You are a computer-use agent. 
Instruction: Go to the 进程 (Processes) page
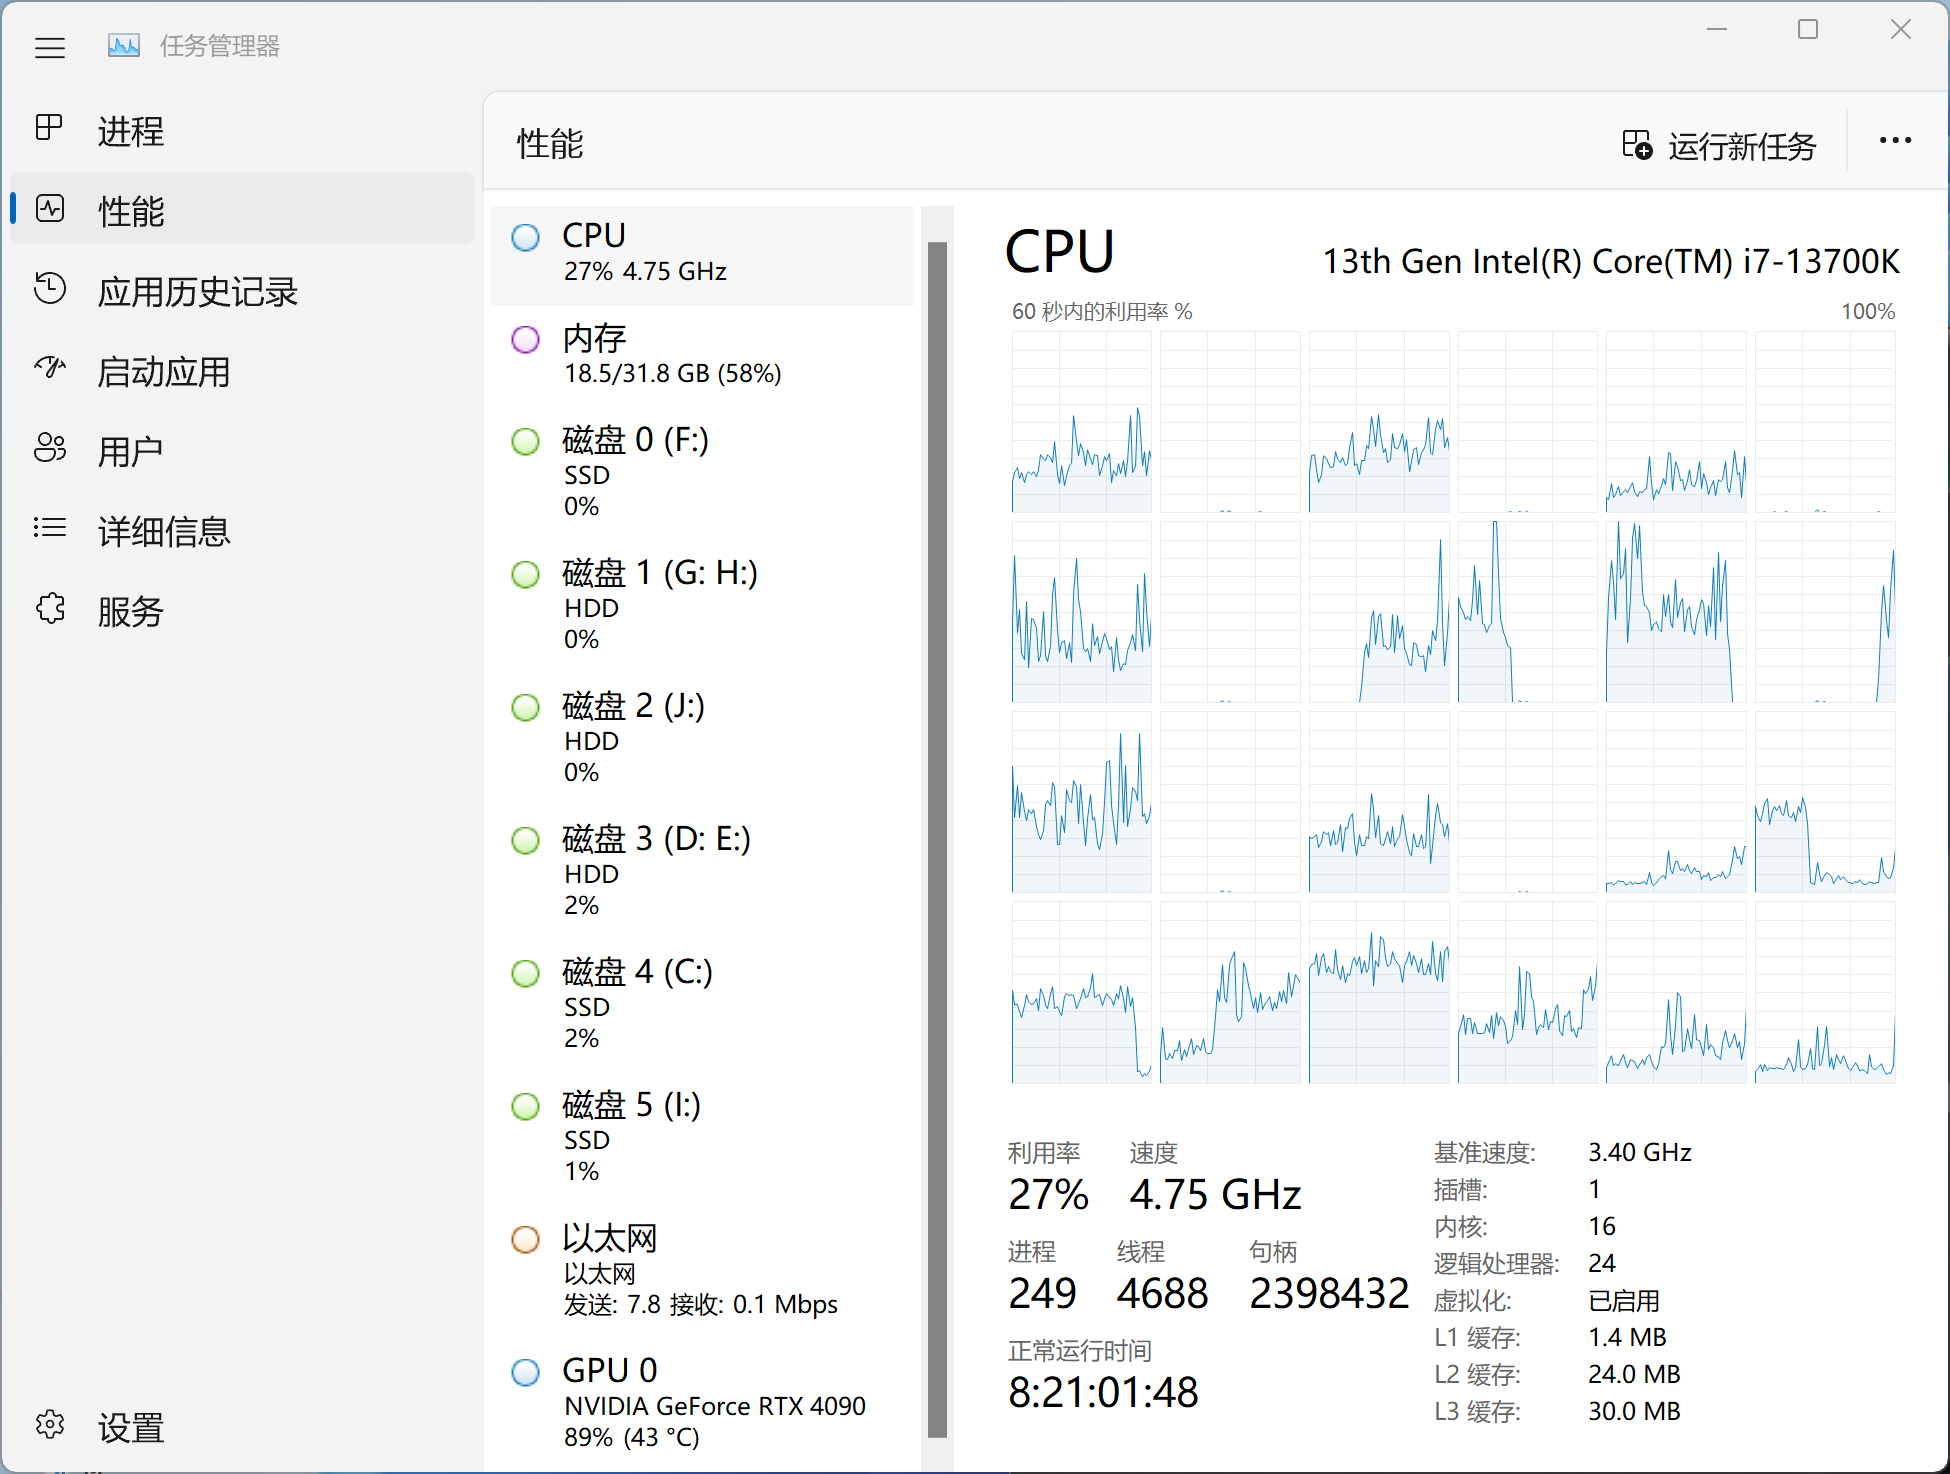click(241, 130)
